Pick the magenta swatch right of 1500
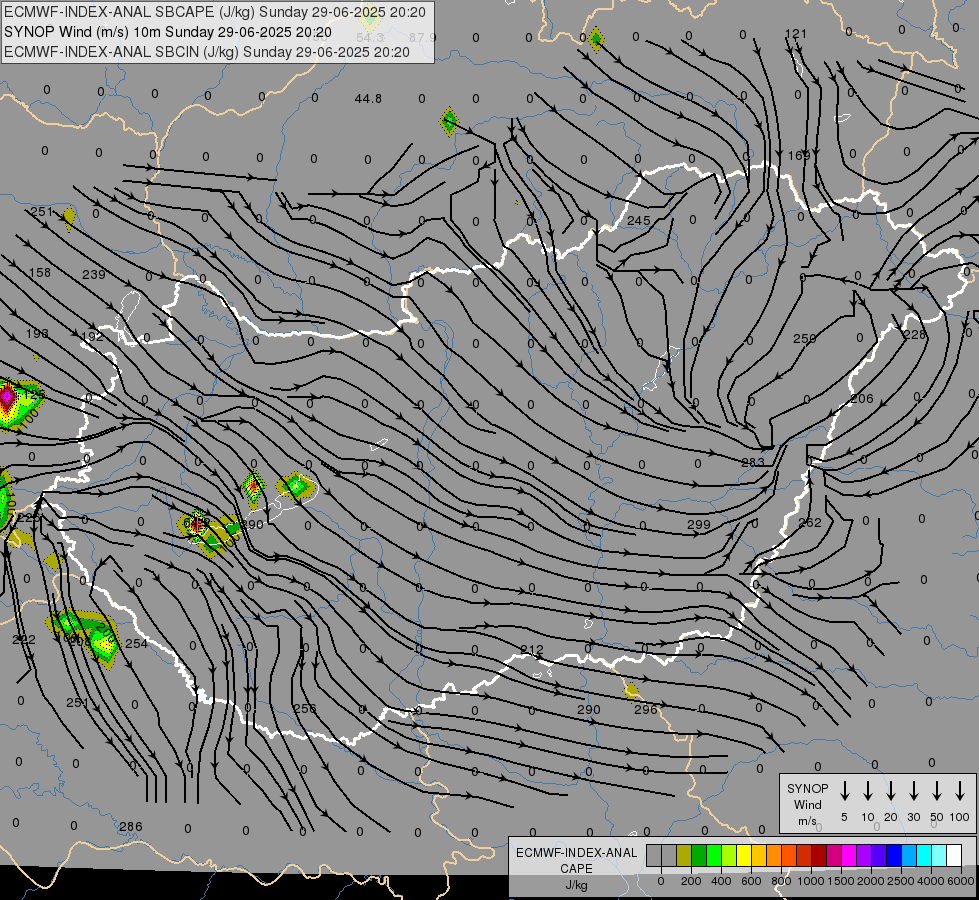 pyautogui.click(x=849, y=856)
